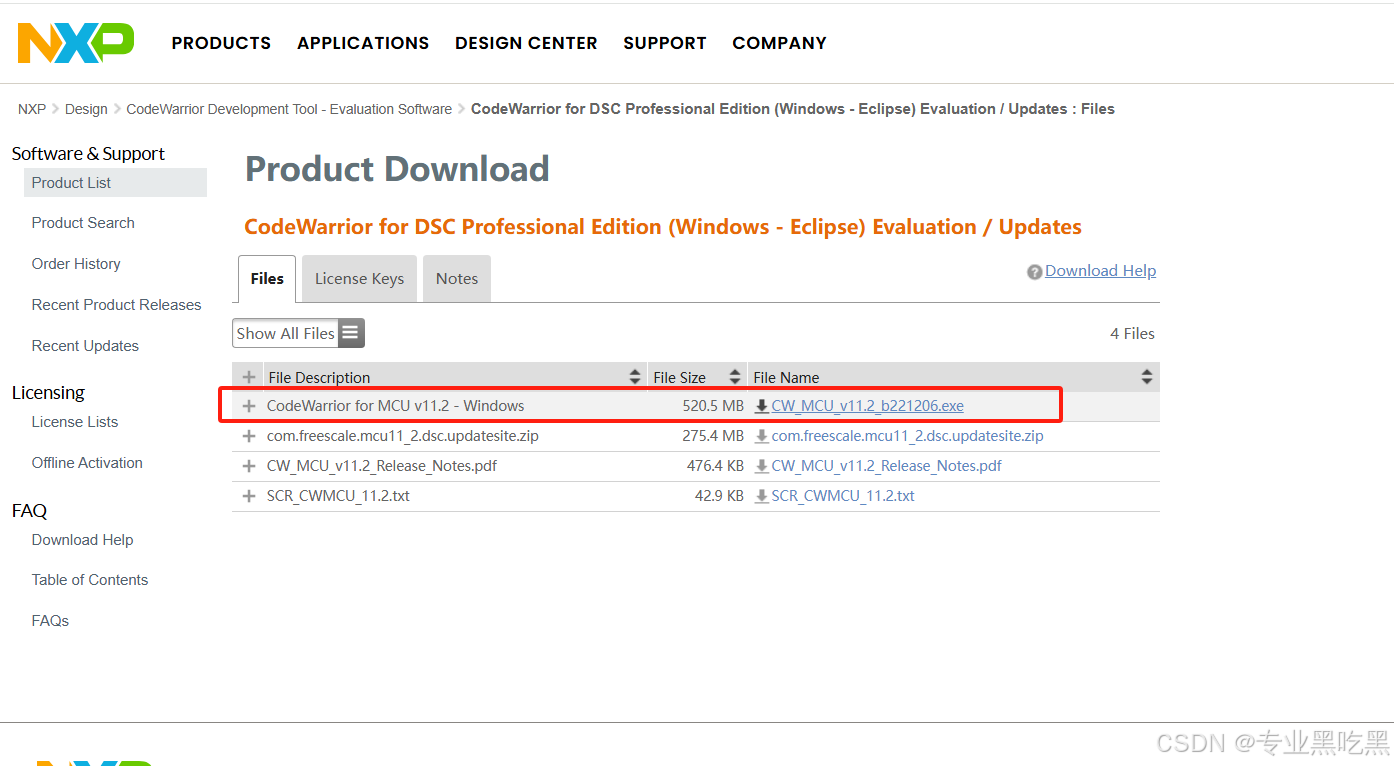The width and height of the screenshot is (1394, 766).
Task: Click download arrow icon for CW_MCU_v11.2_b221206.exe
Action: [762, 406]
